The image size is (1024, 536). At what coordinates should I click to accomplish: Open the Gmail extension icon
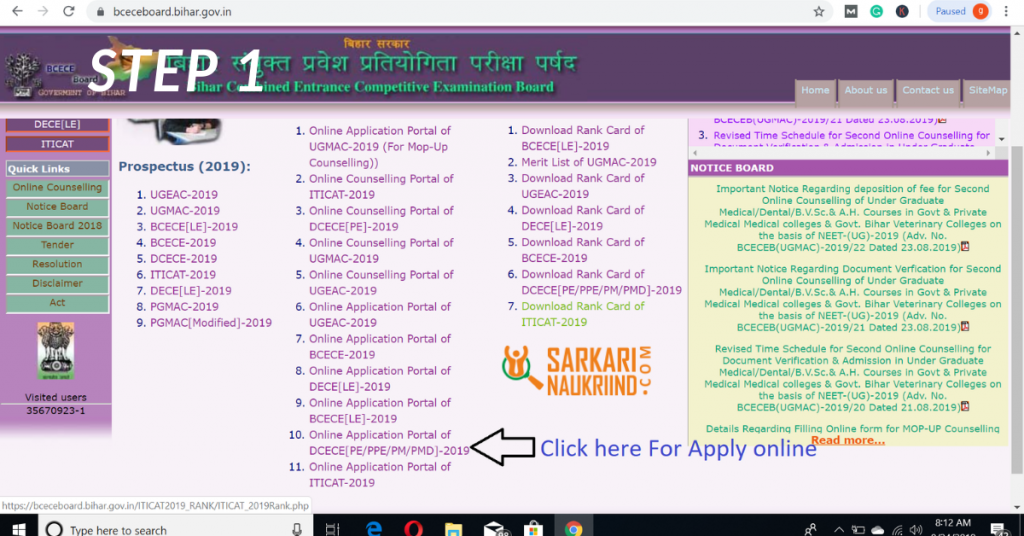coord(851,11)
